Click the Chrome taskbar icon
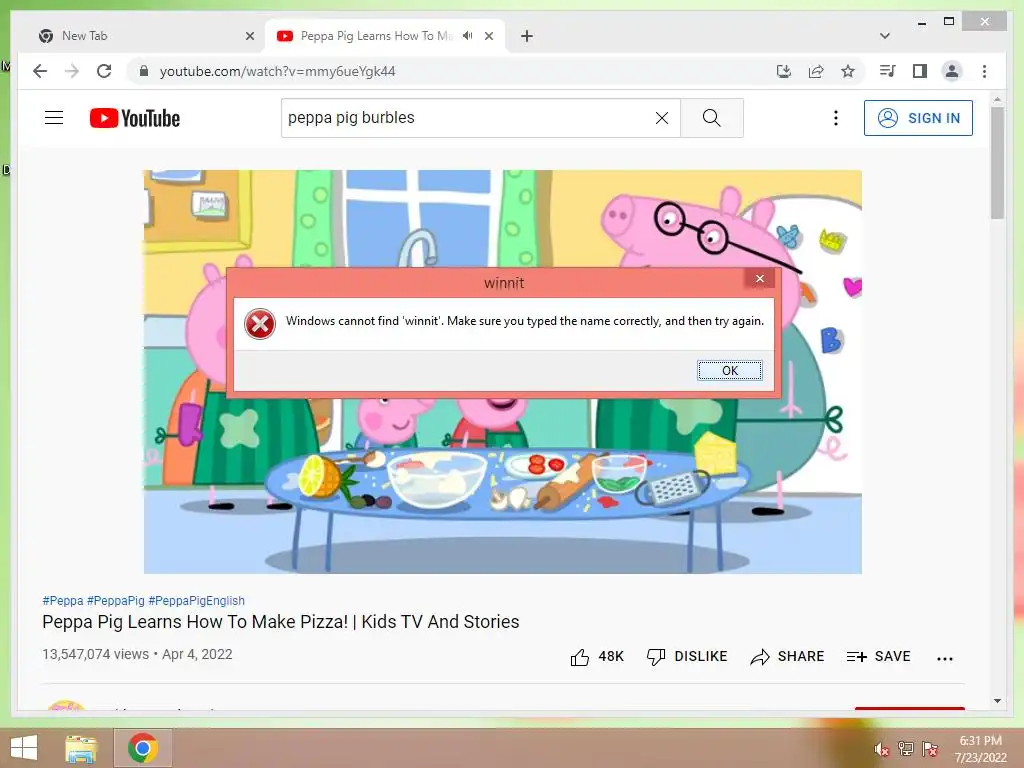Image resolution: width=1024 pixels, height=768 pixels. (x=143, y=748)
